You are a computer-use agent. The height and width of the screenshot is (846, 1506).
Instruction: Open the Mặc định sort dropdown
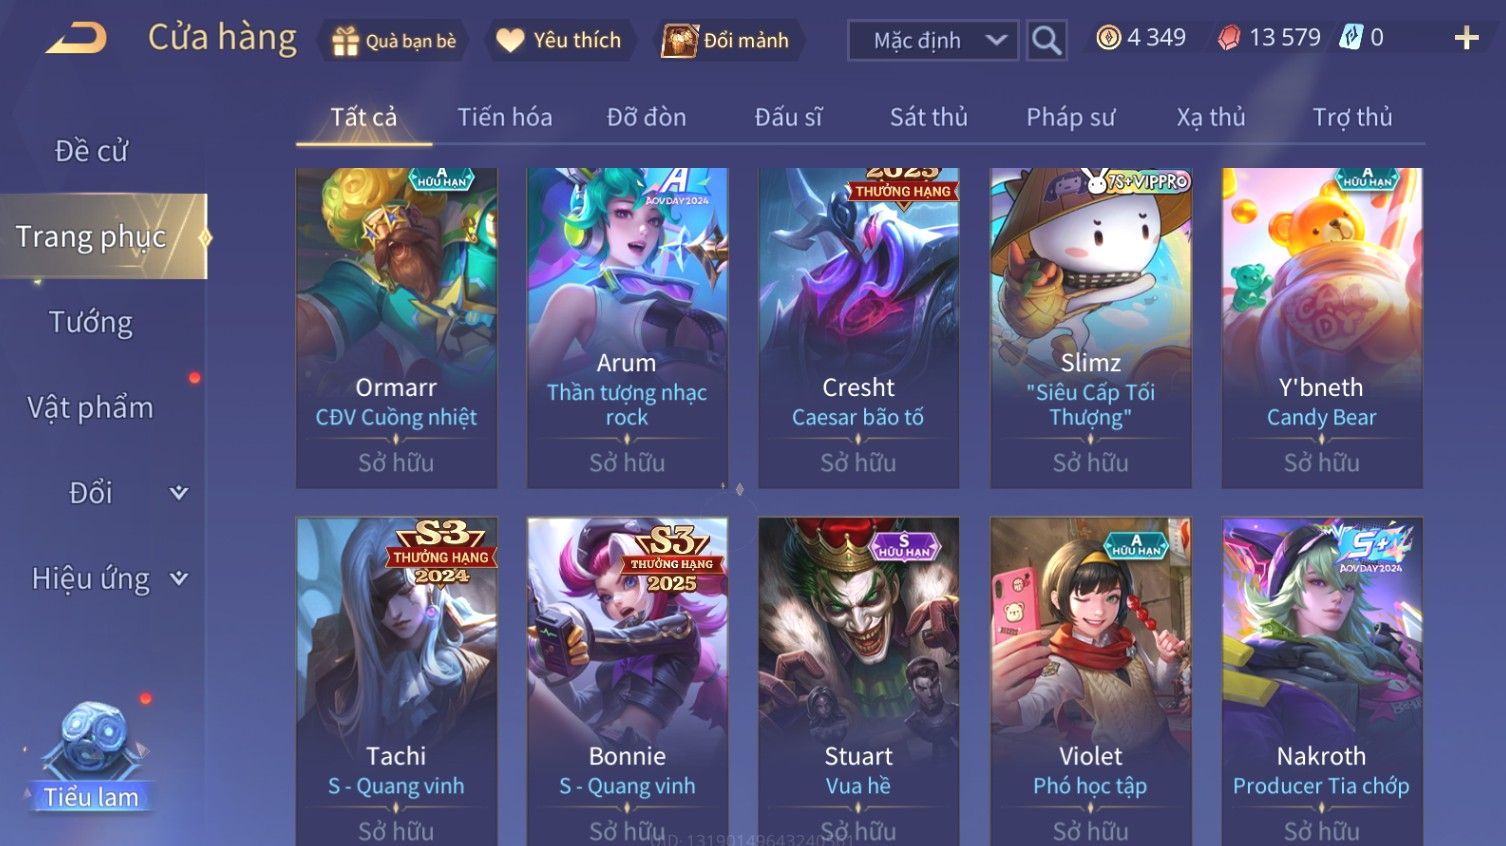[x=933, y=40]
